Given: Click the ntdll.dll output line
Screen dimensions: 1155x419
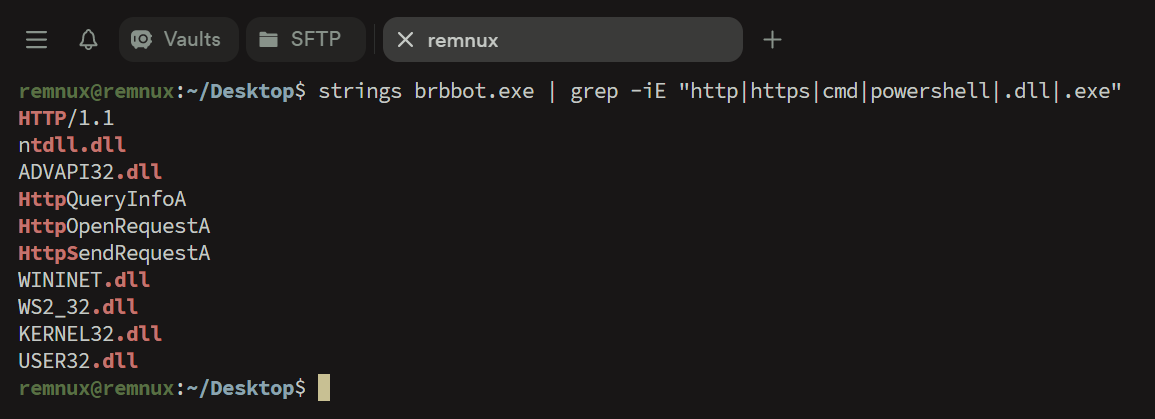Looking at the screenshot, I should click(72, 145).
